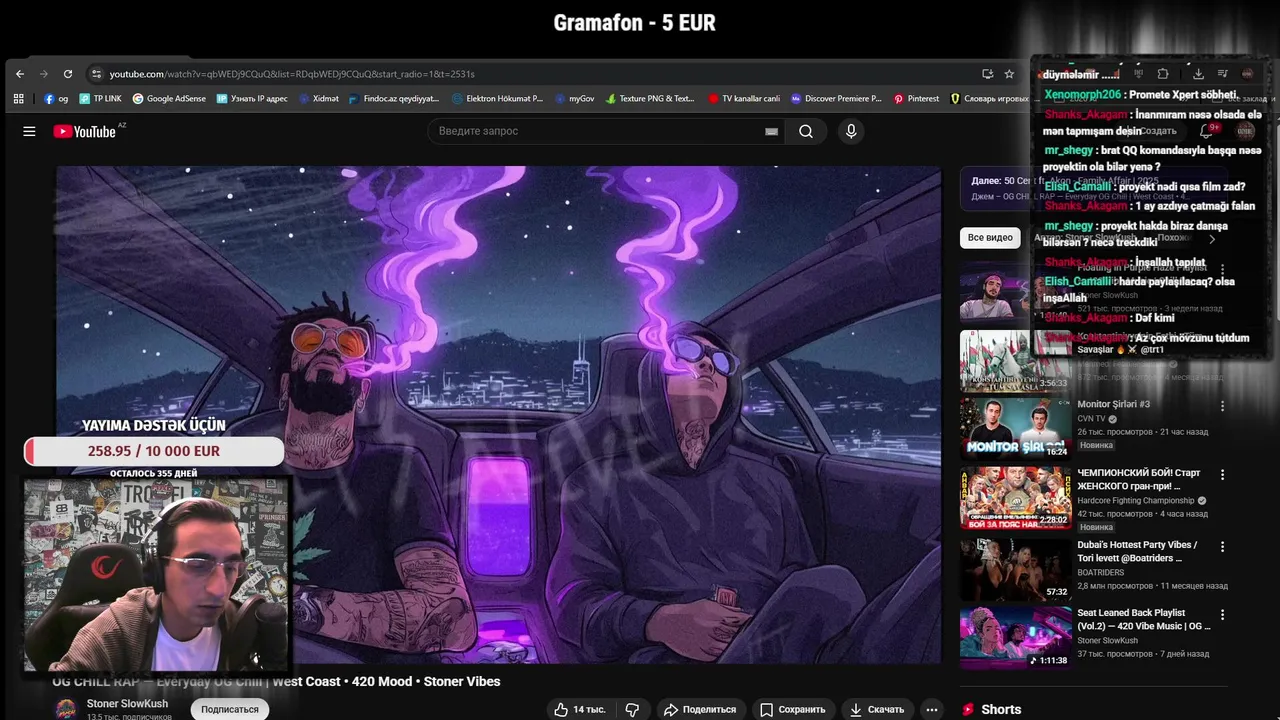
Task: Click the video player to pause
Action: coord(498,414)
